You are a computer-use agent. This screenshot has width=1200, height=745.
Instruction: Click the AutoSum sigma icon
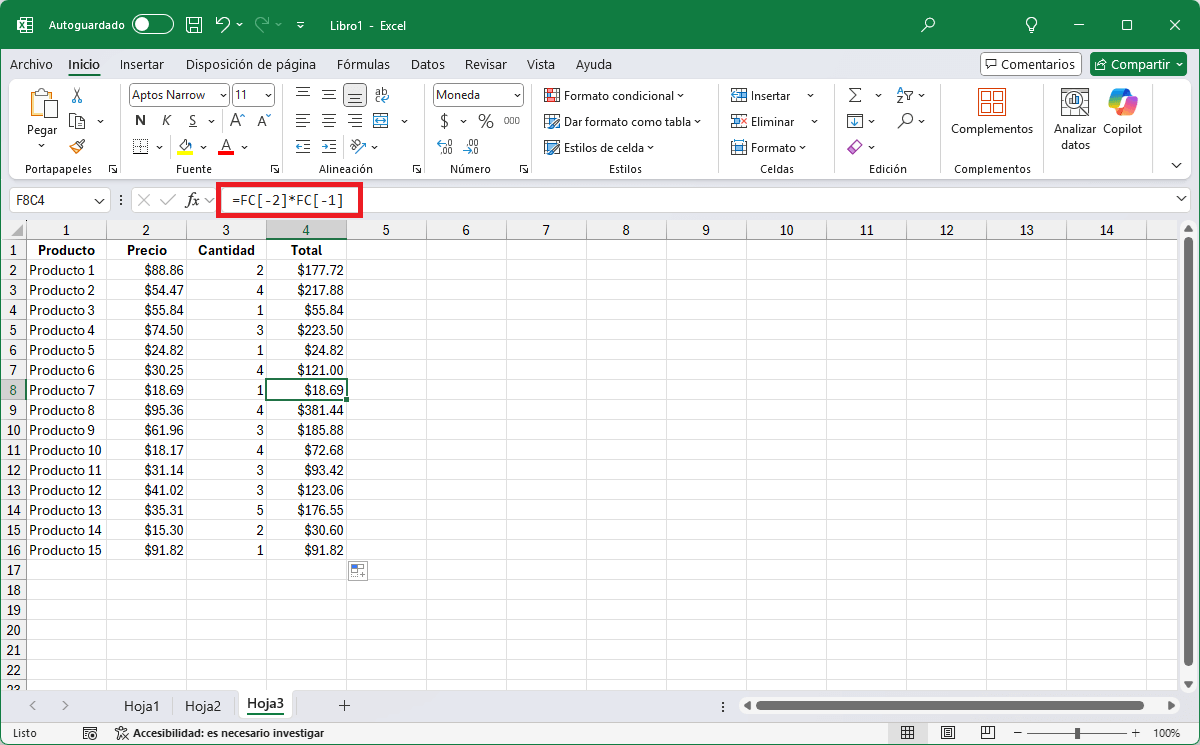pos(855,96)
